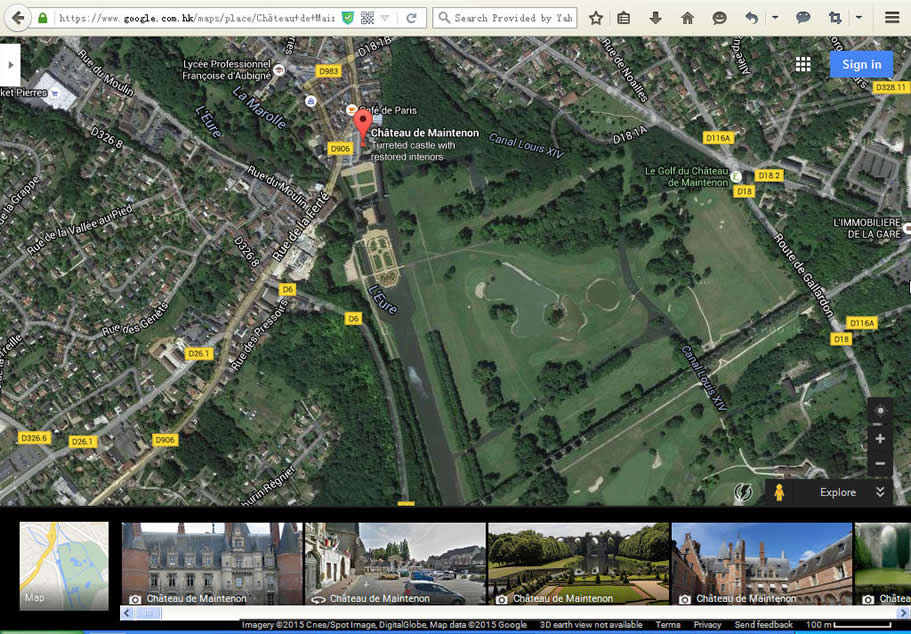Go back to the previous page
911x634 pixels.
(18, 18)
